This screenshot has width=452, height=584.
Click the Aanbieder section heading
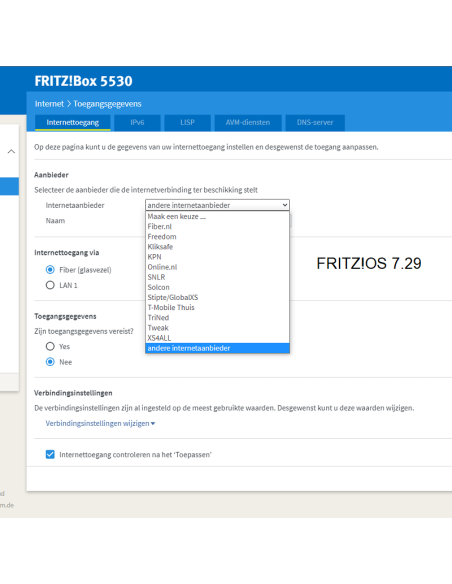coord(51,175)
